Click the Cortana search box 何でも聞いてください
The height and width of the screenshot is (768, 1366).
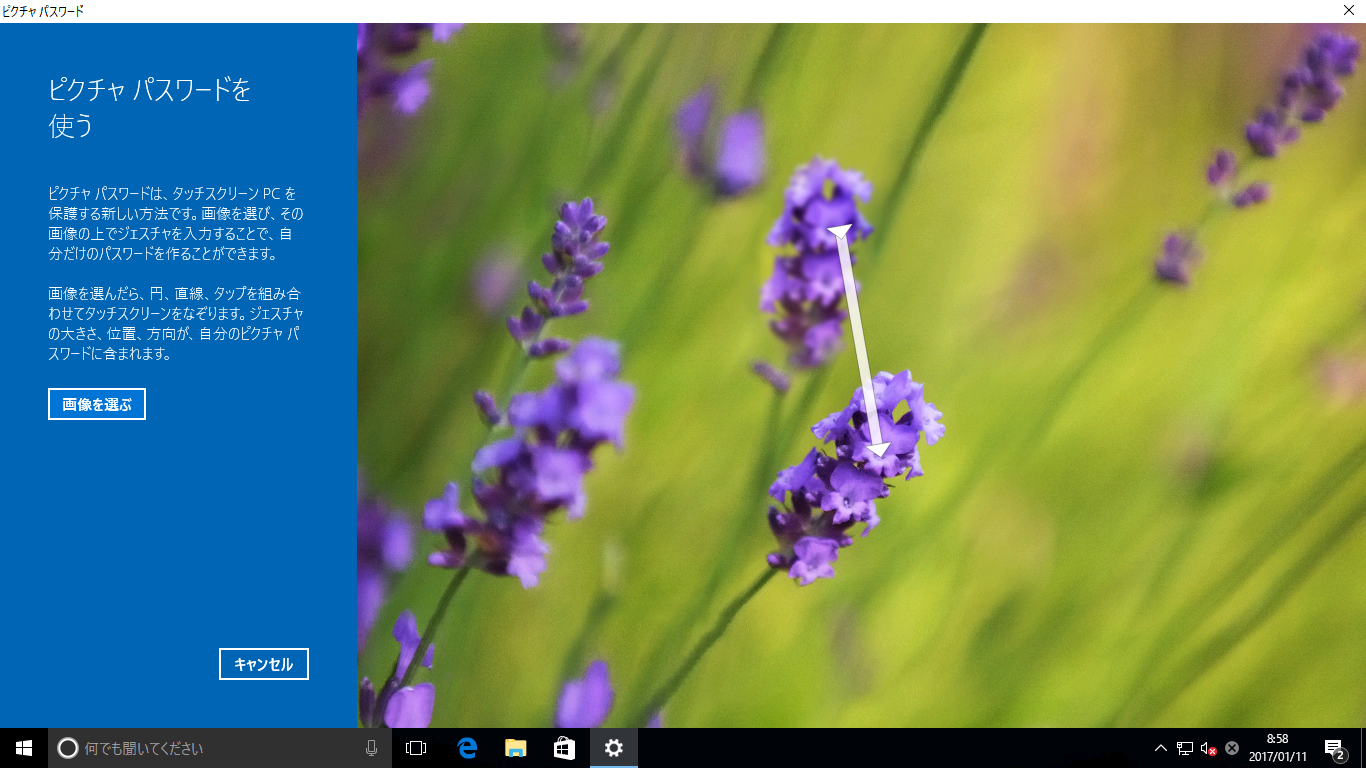click(x=219, y=748)
